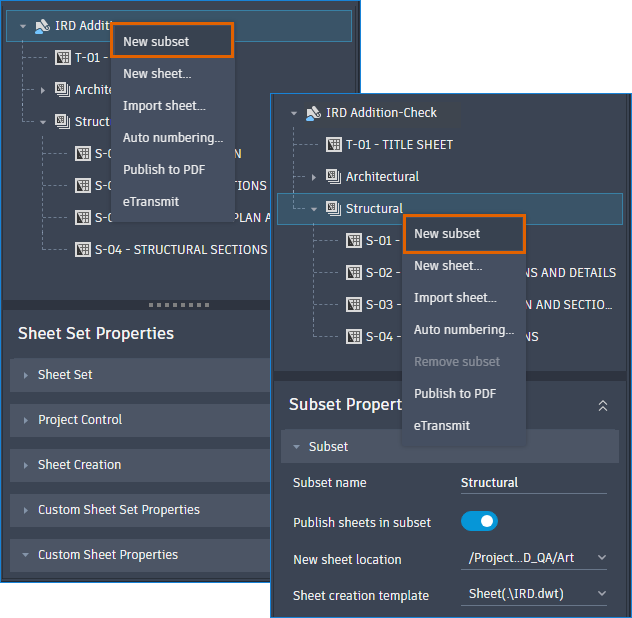This screenshot has height=618, width=632.
Task: Expand the Architectural subset in right tree
Action: [314, 177]
